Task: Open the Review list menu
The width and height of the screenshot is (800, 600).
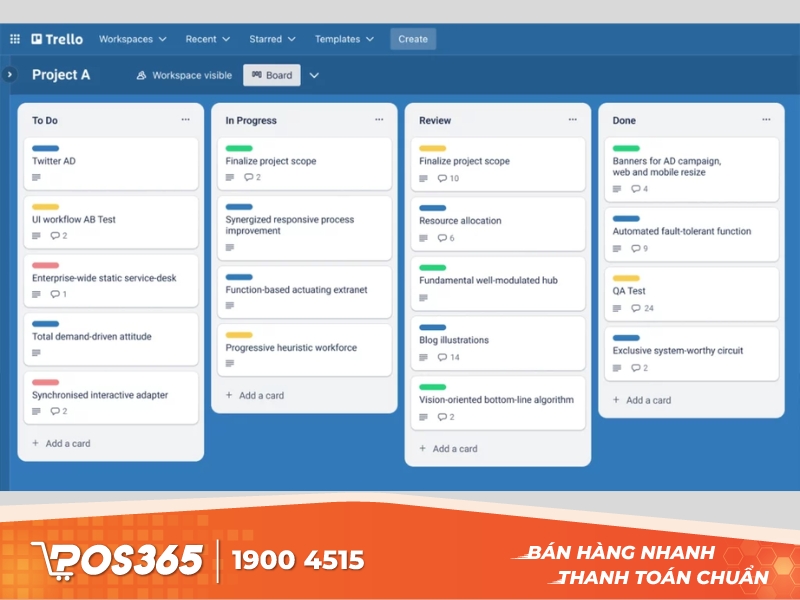Action: tap(572, 120)
